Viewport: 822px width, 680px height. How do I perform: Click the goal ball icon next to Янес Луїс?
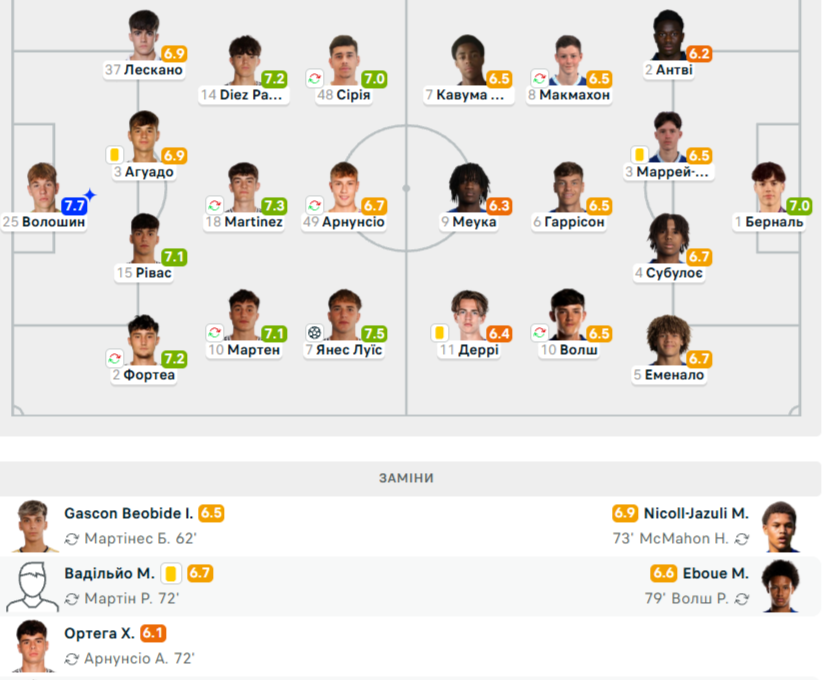(315, 332)
